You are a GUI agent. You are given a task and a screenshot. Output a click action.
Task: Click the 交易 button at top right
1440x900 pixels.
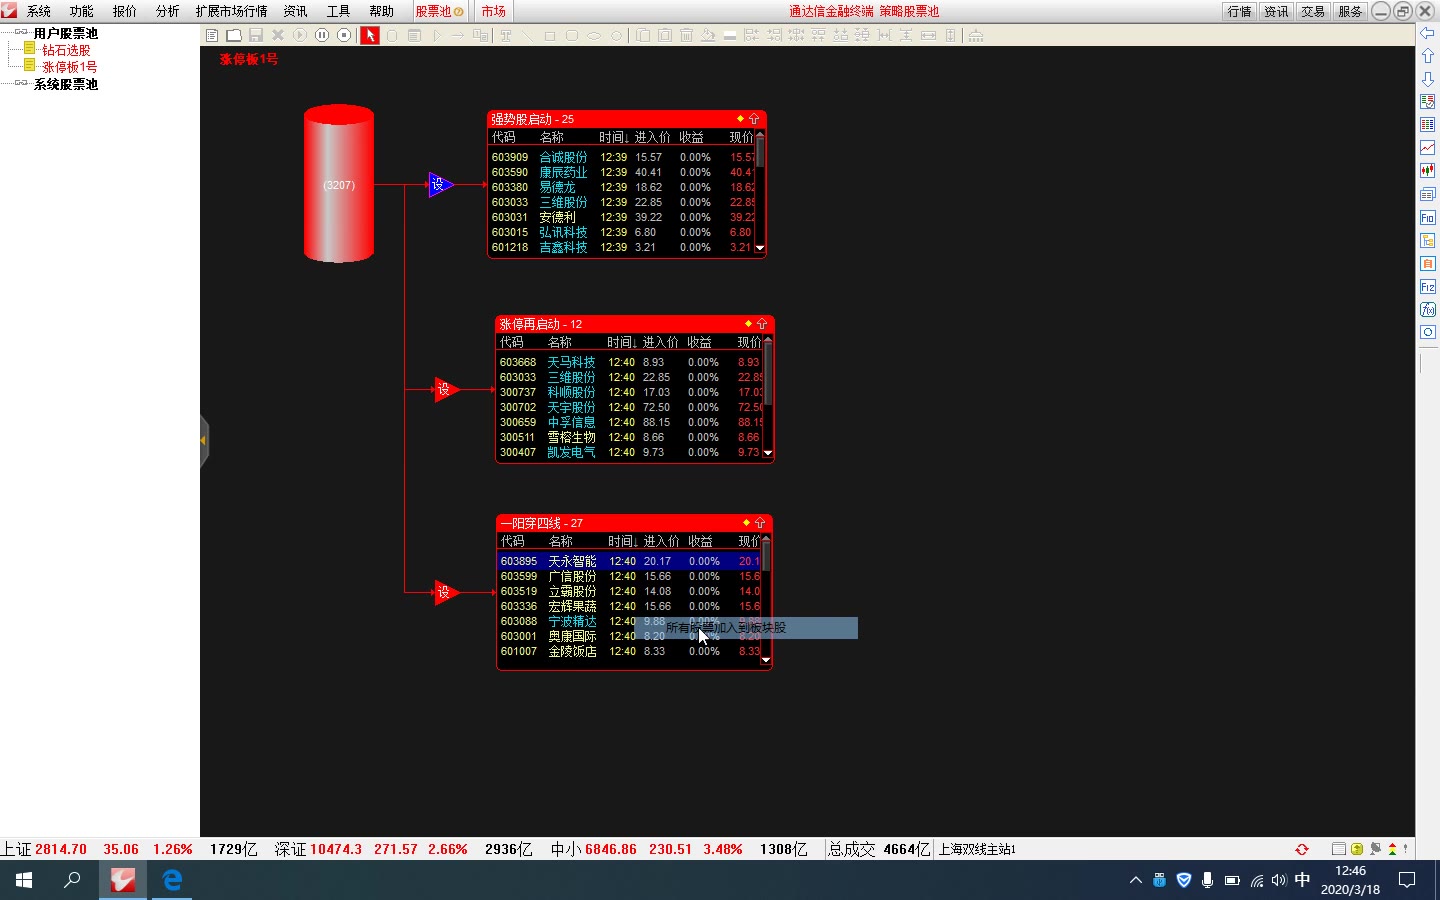pyautogui.click(x=1314, y=11)
